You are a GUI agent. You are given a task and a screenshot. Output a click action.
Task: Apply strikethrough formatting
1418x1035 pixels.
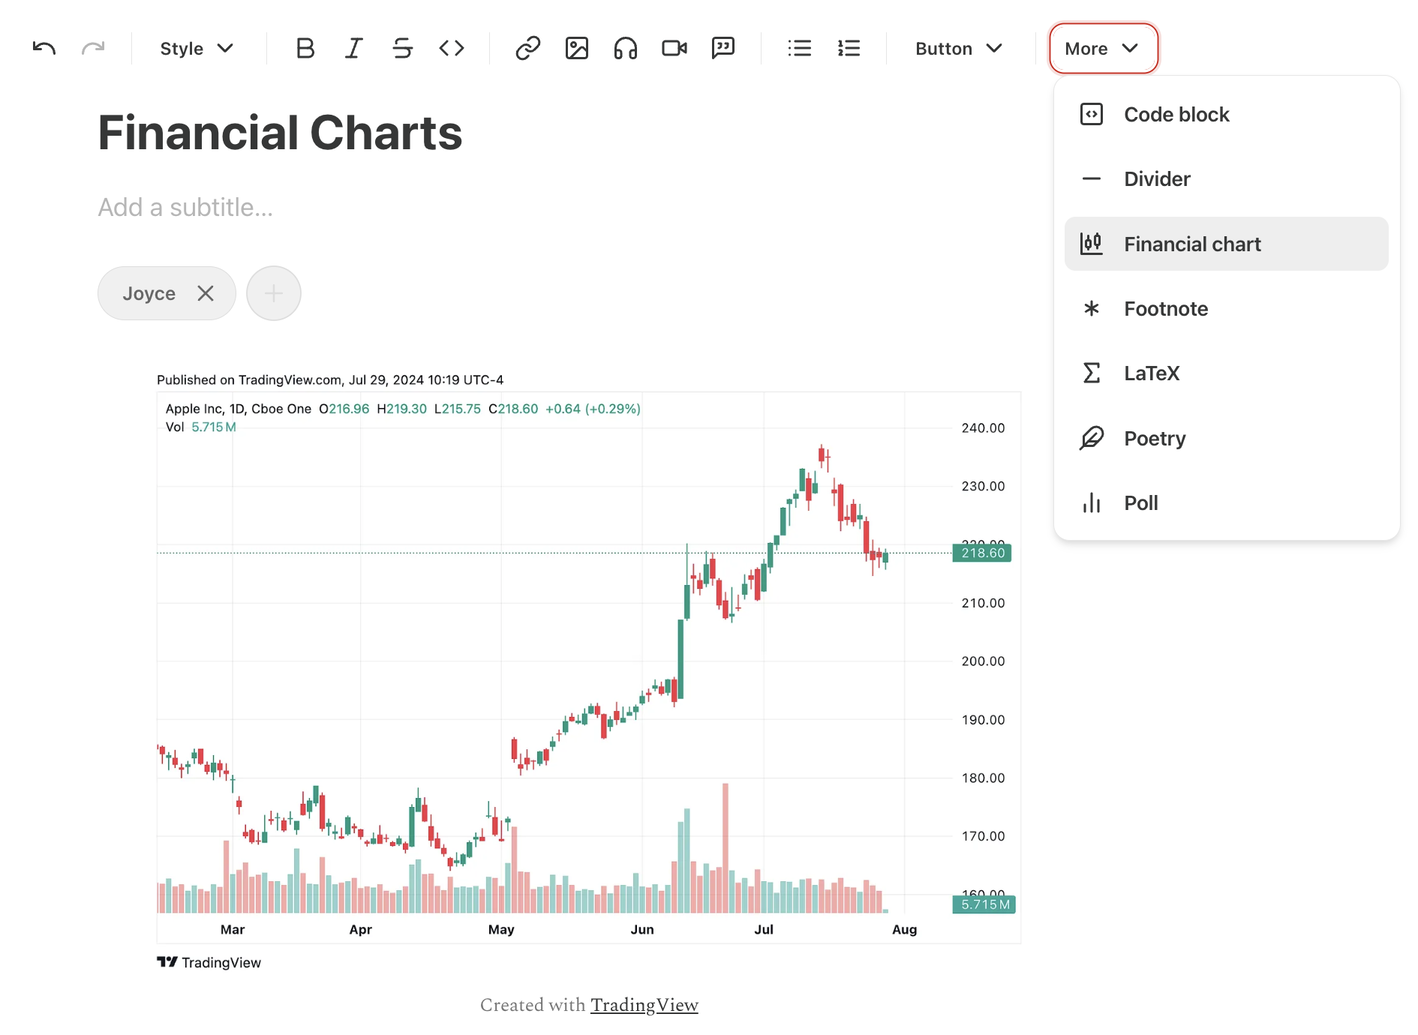402,47
